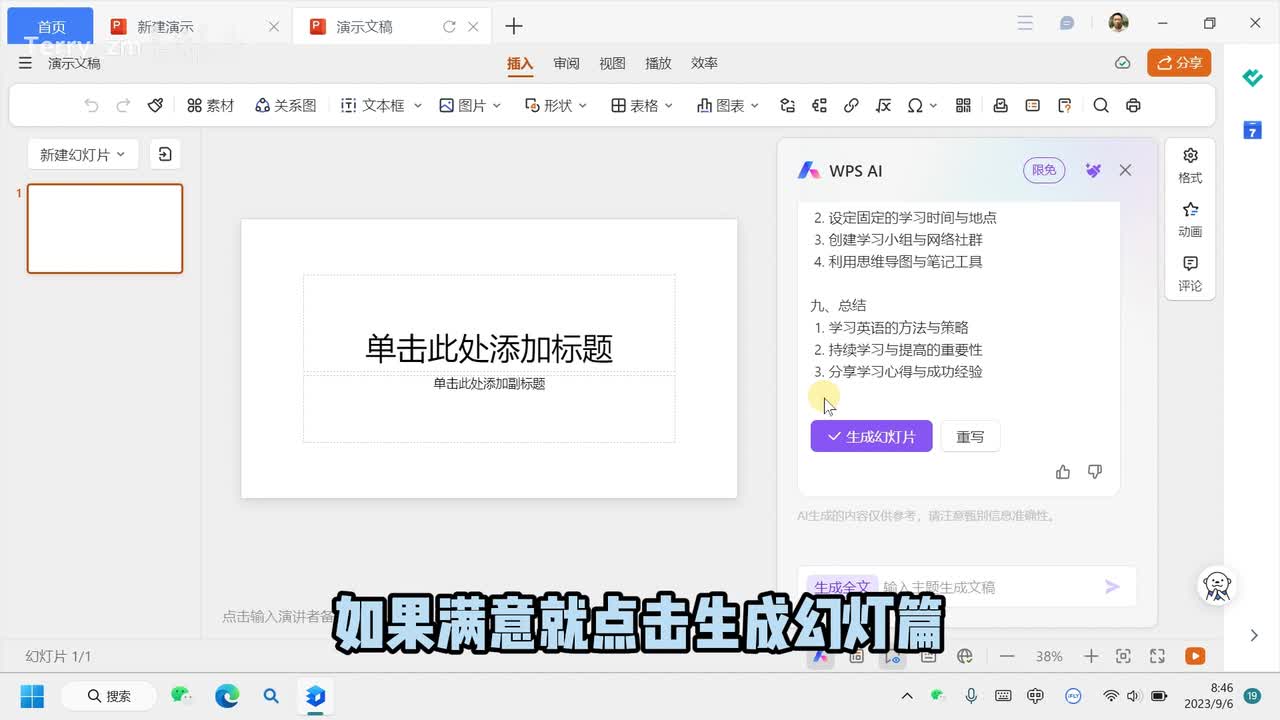Screen dimensions: 1280x720
Task: Switch to the 审阅 review tab
Action: (x=567, y=63)
